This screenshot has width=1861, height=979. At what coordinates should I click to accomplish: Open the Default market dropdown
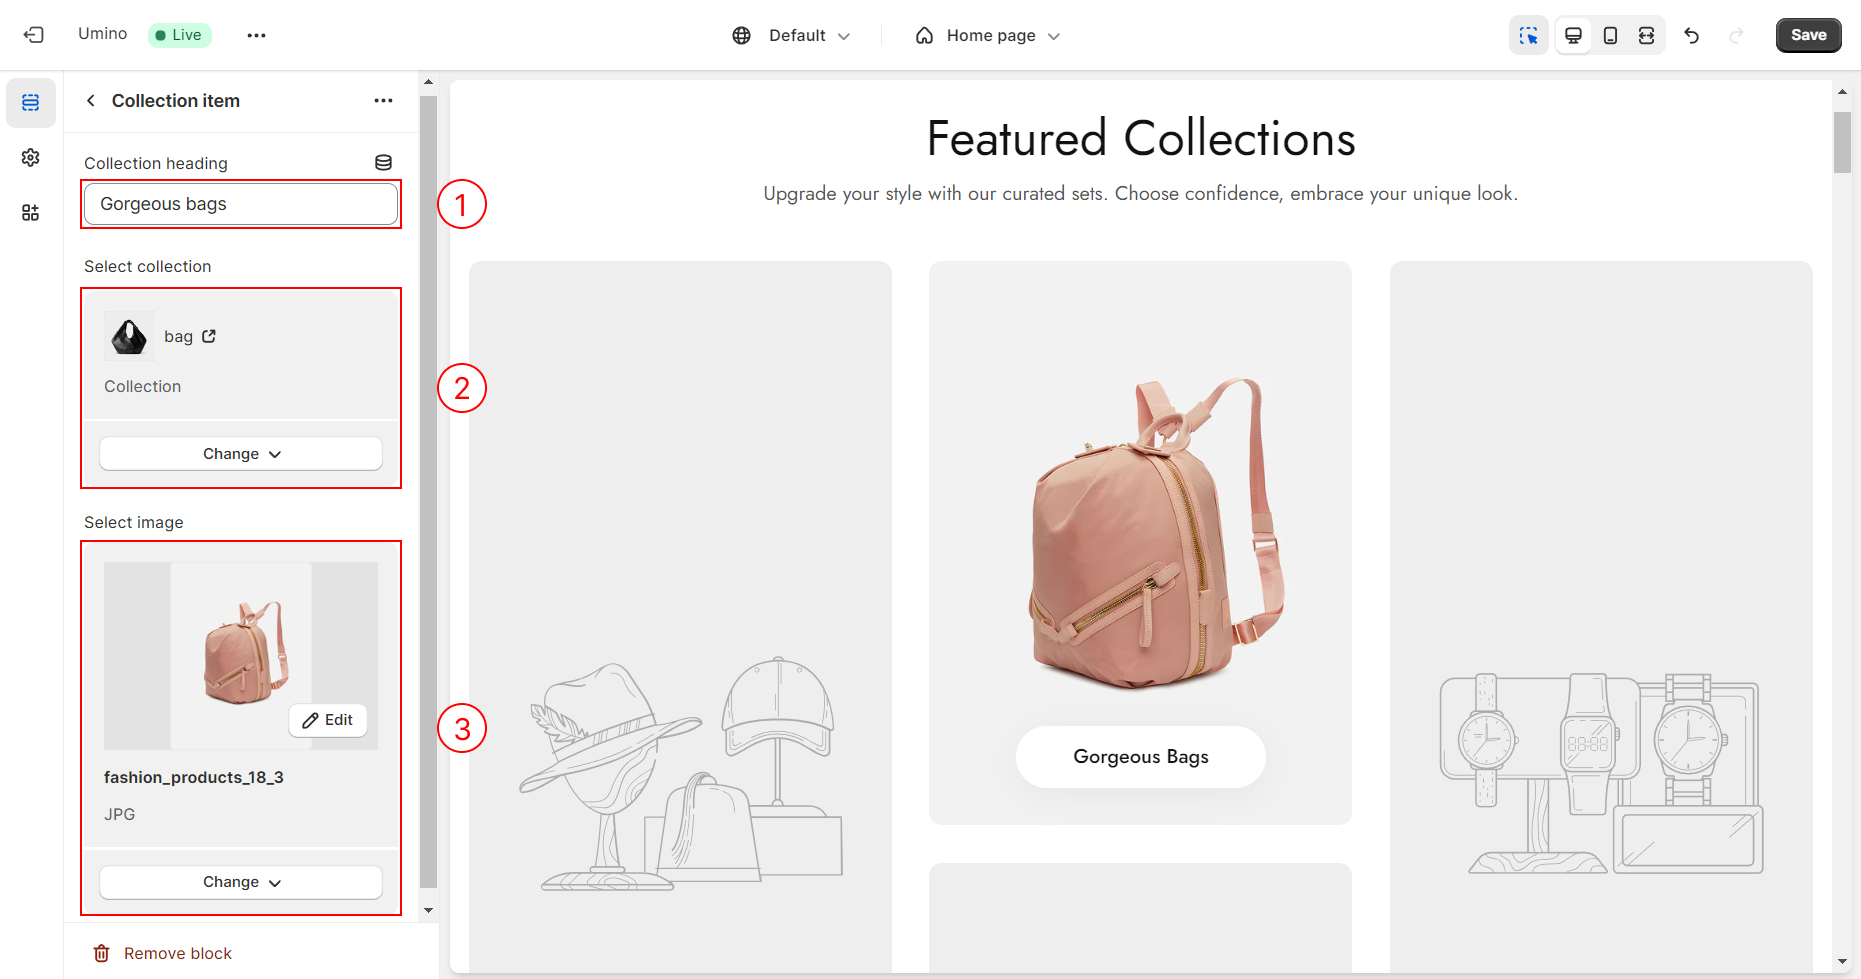point(791,36)
